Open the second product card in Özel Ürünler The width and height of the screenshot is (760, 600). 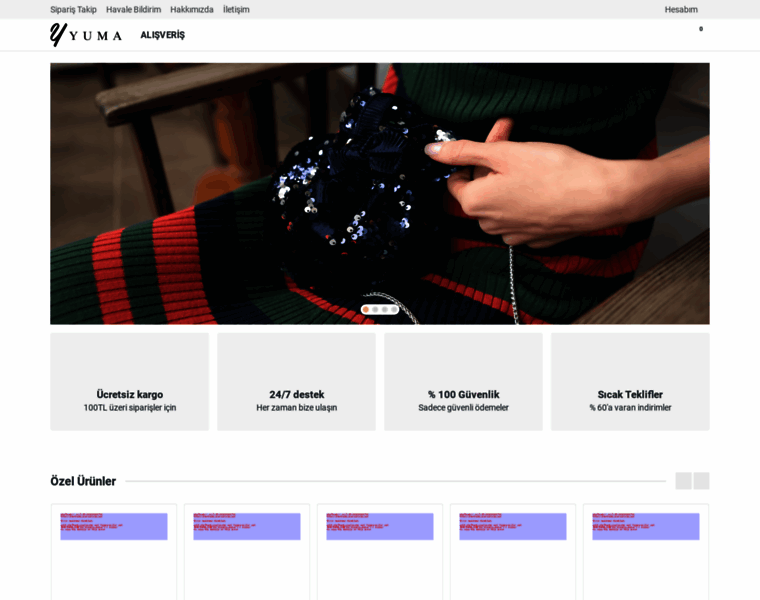[247, 552]
